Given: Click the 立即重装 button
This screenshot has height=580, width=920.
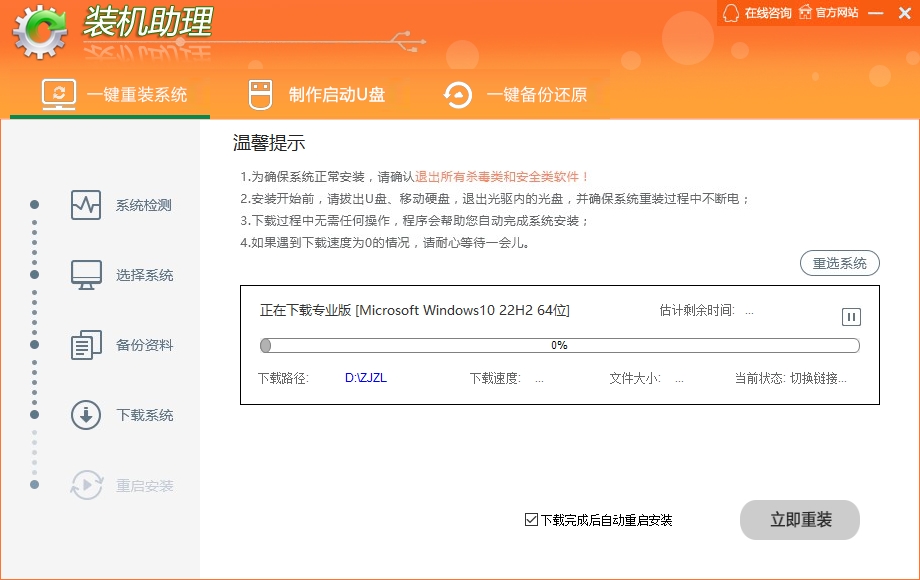Looking at the screenshot, I should coord(800,520).
